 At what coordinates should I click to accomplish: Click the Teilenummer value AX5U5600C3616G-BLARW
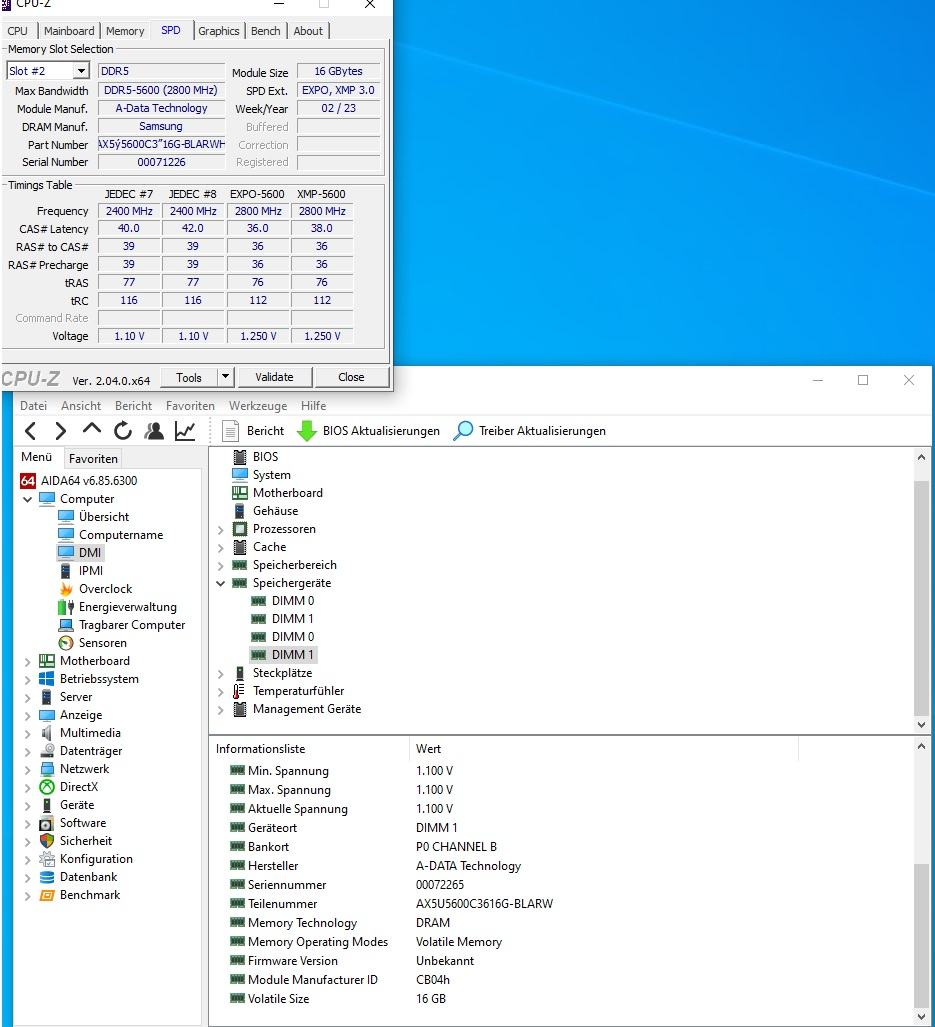coord(484,904)
